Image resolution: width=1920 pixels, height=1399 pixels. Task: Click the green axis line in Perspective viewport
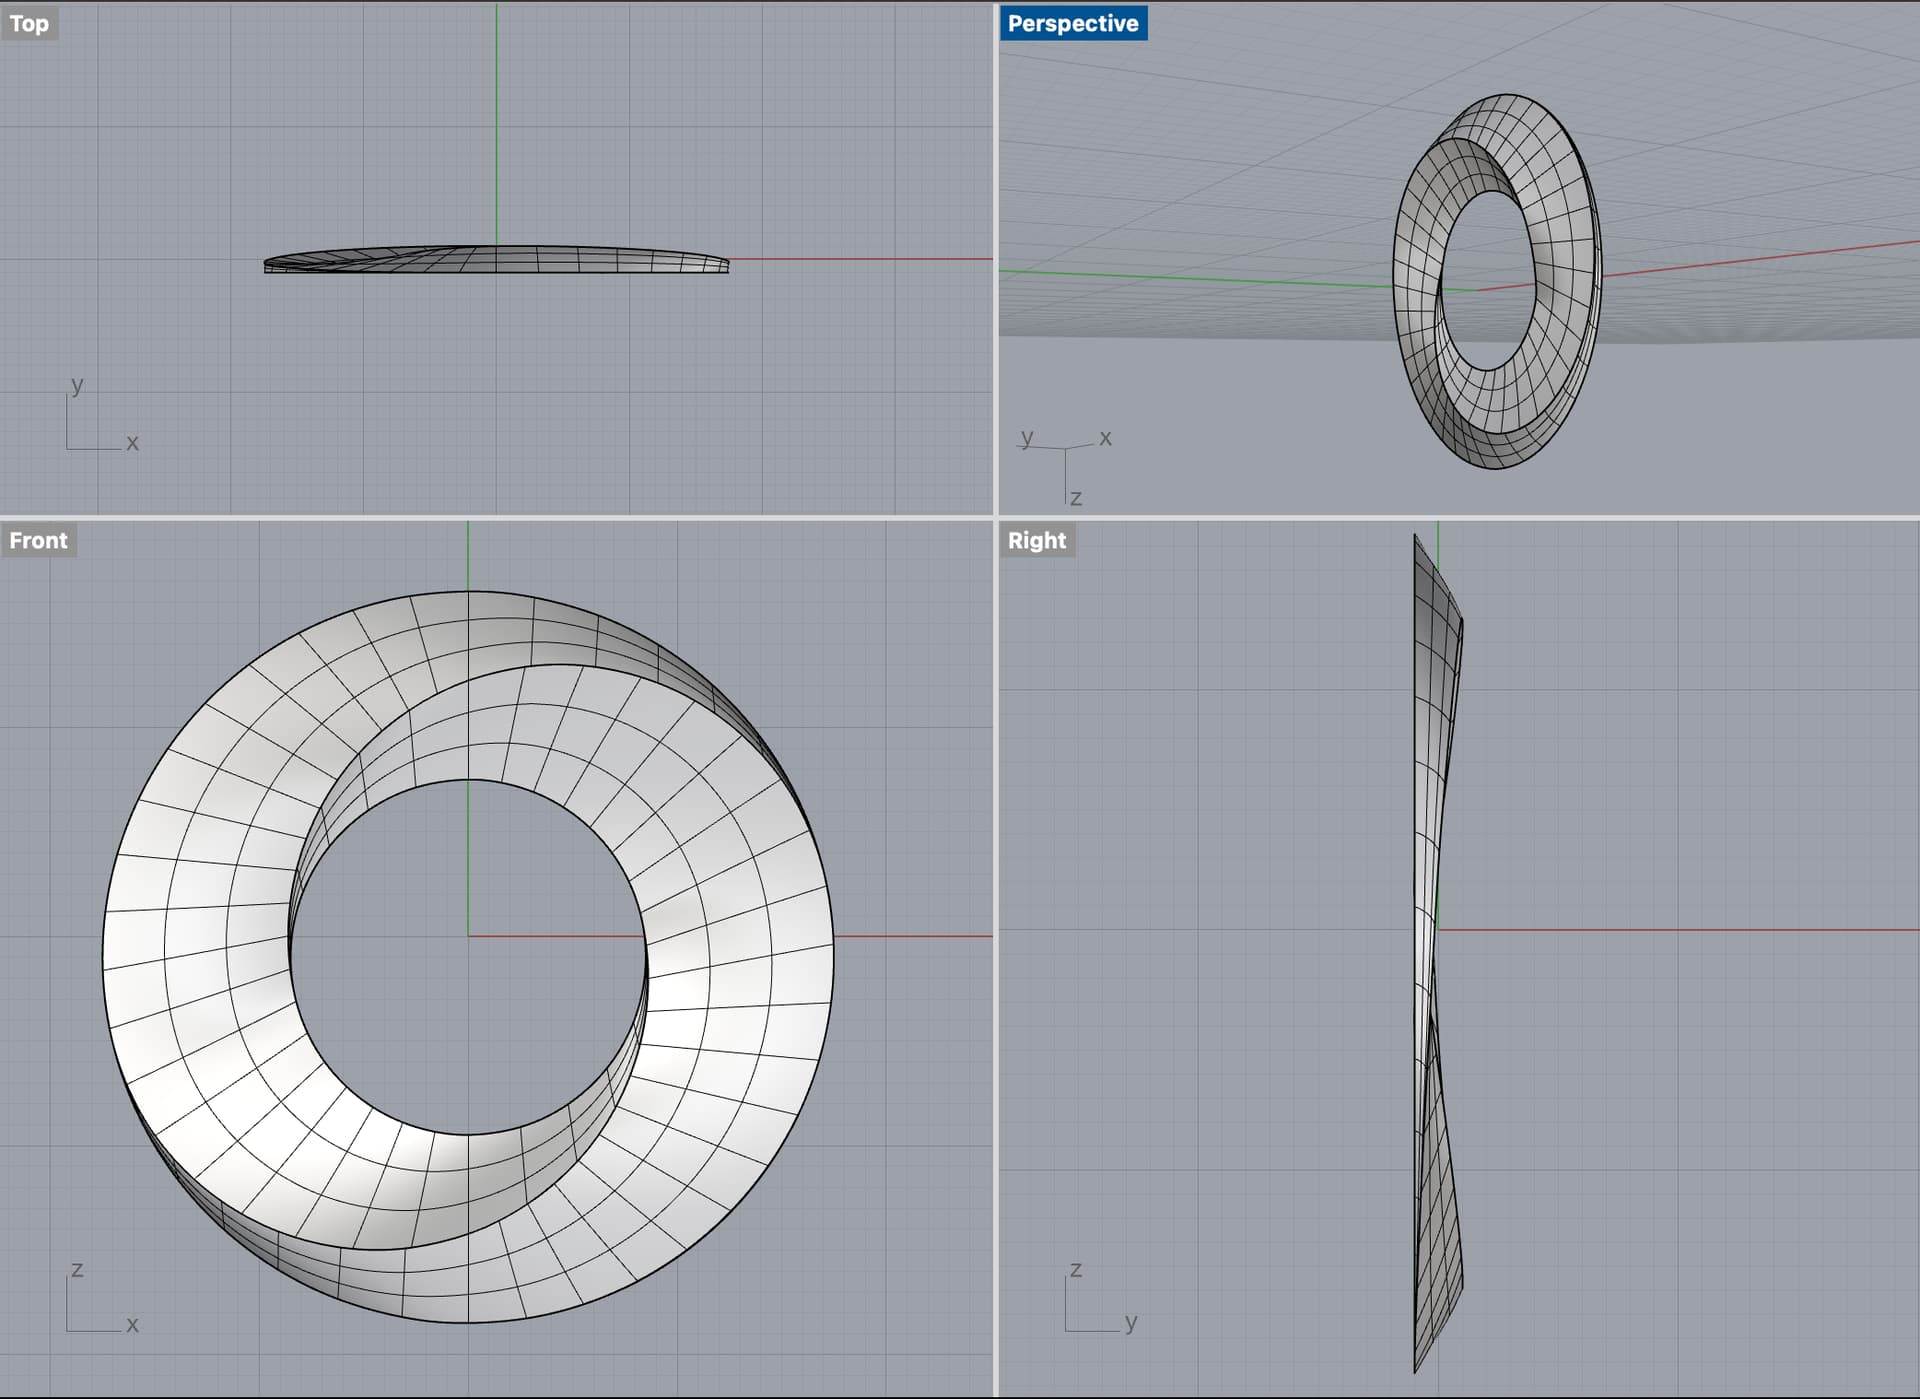(x=1200, y=279)
